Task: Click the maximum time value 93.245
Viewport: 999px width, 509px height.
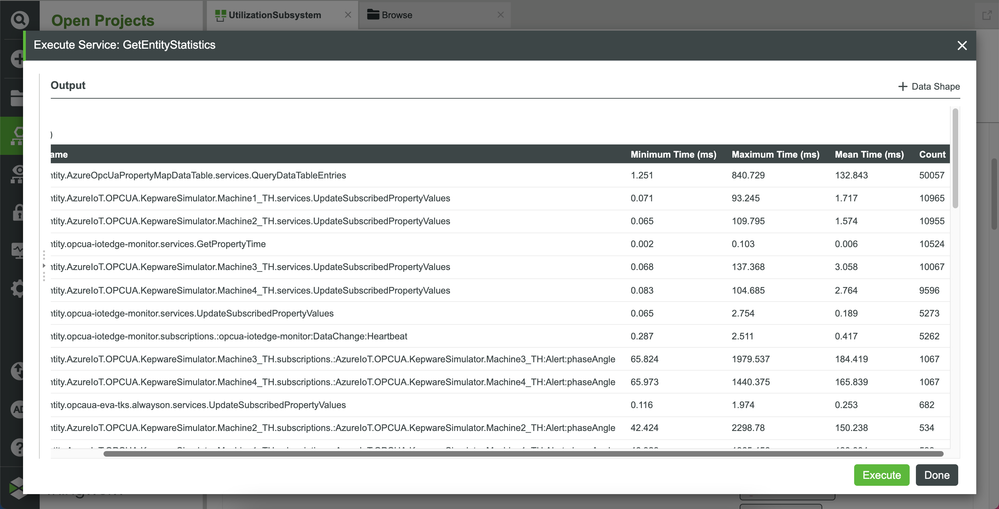Action: (x=745, y=198)
